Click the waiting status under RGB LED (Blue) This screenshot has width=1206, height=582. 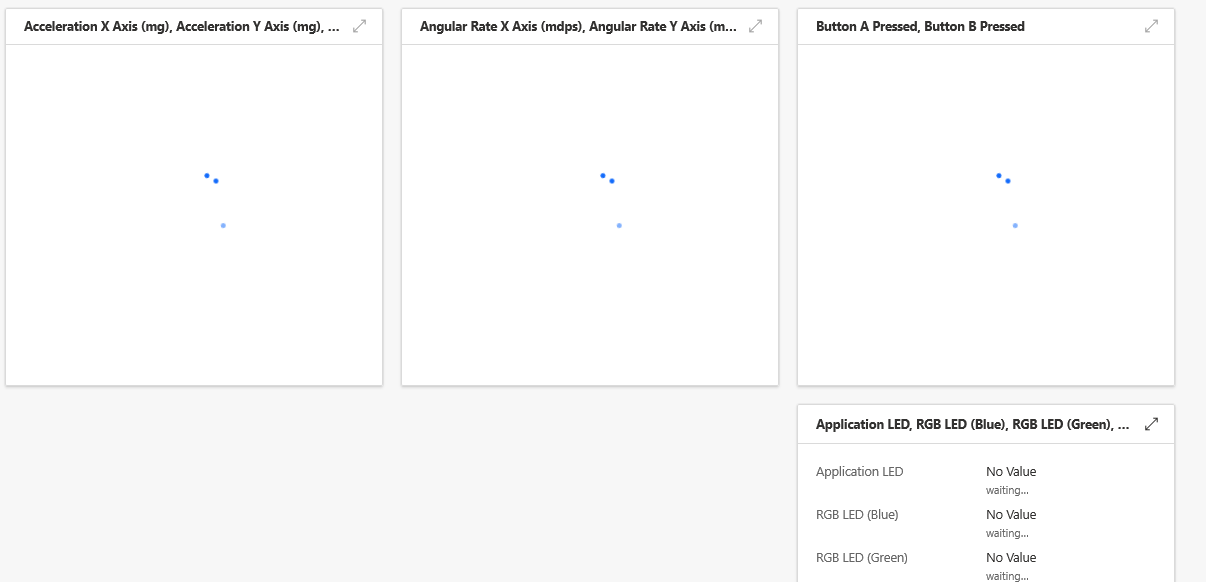click(1007, 534)
